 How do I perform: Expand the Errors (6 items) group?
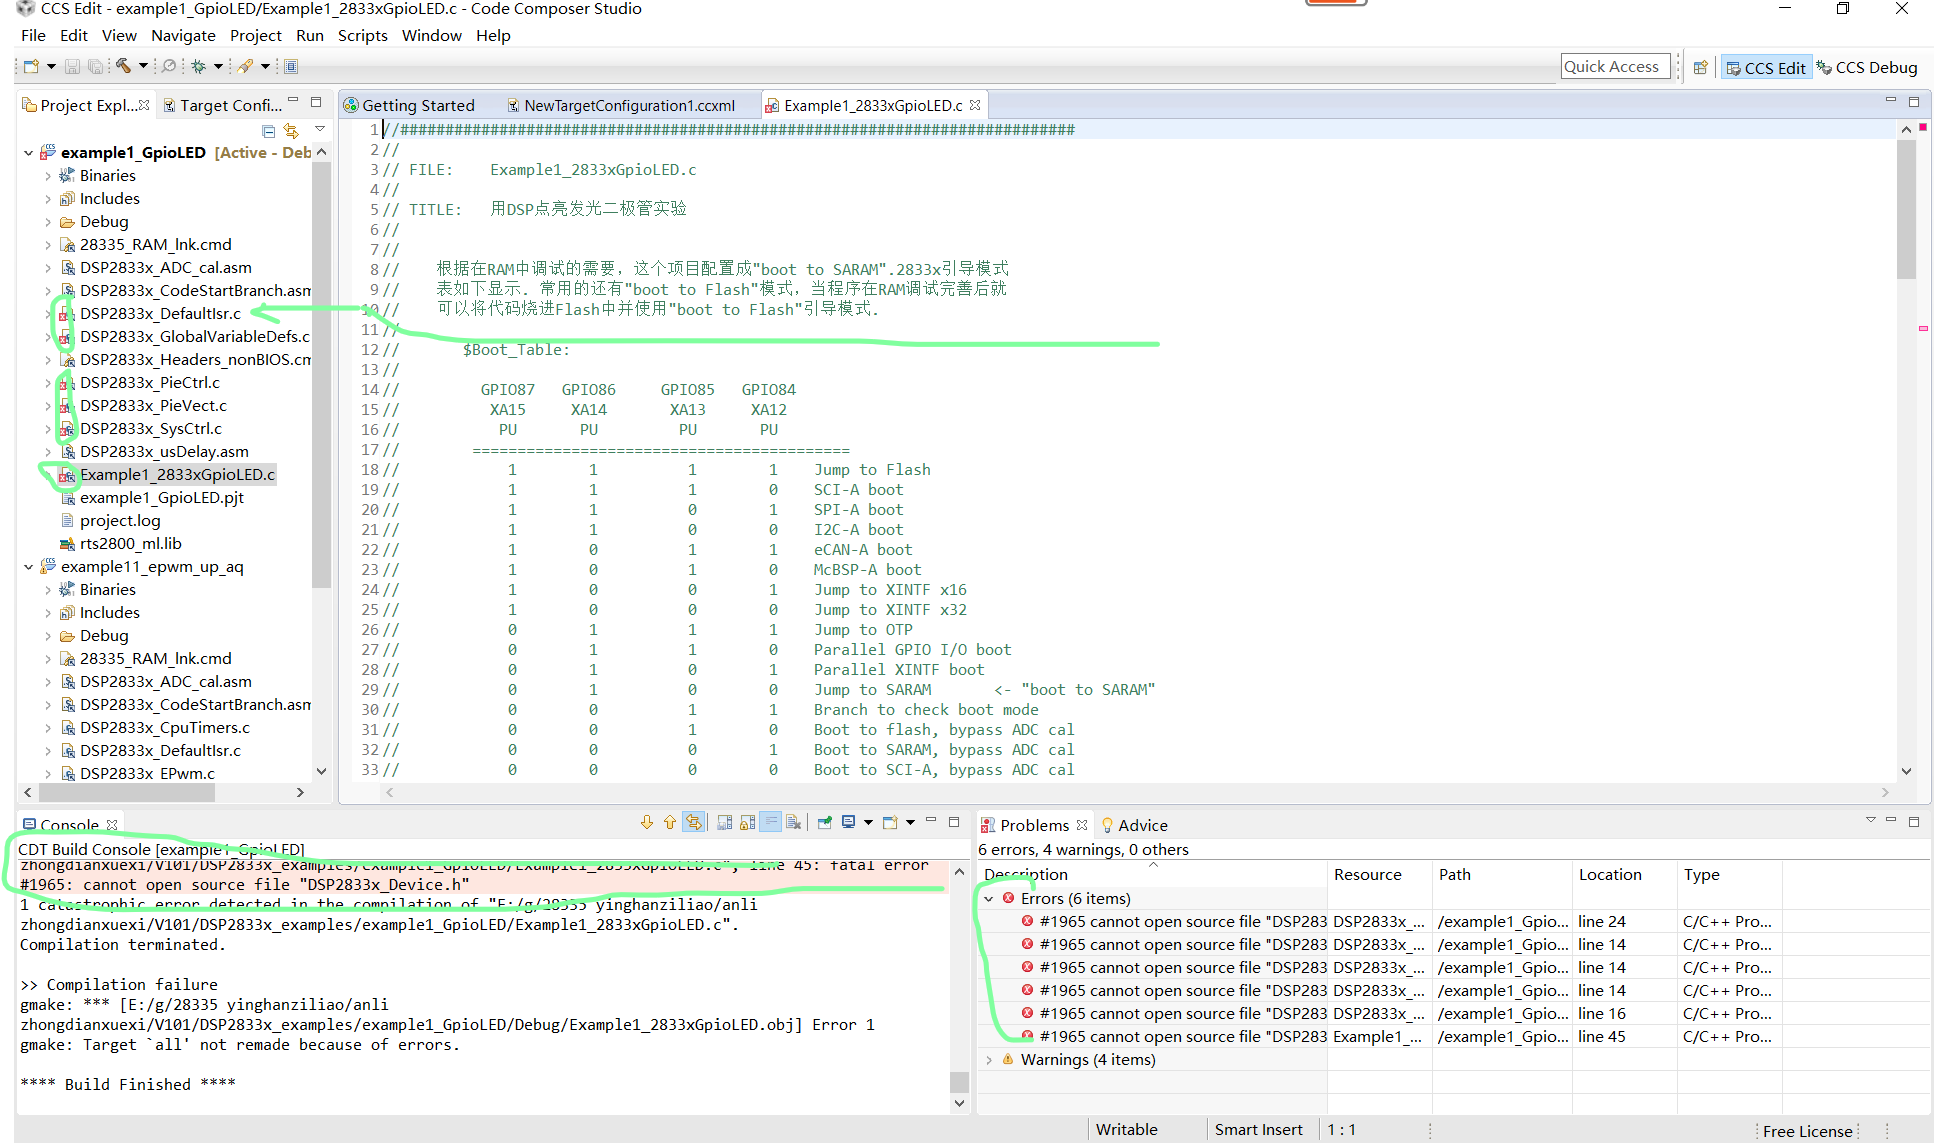point(988,898)
